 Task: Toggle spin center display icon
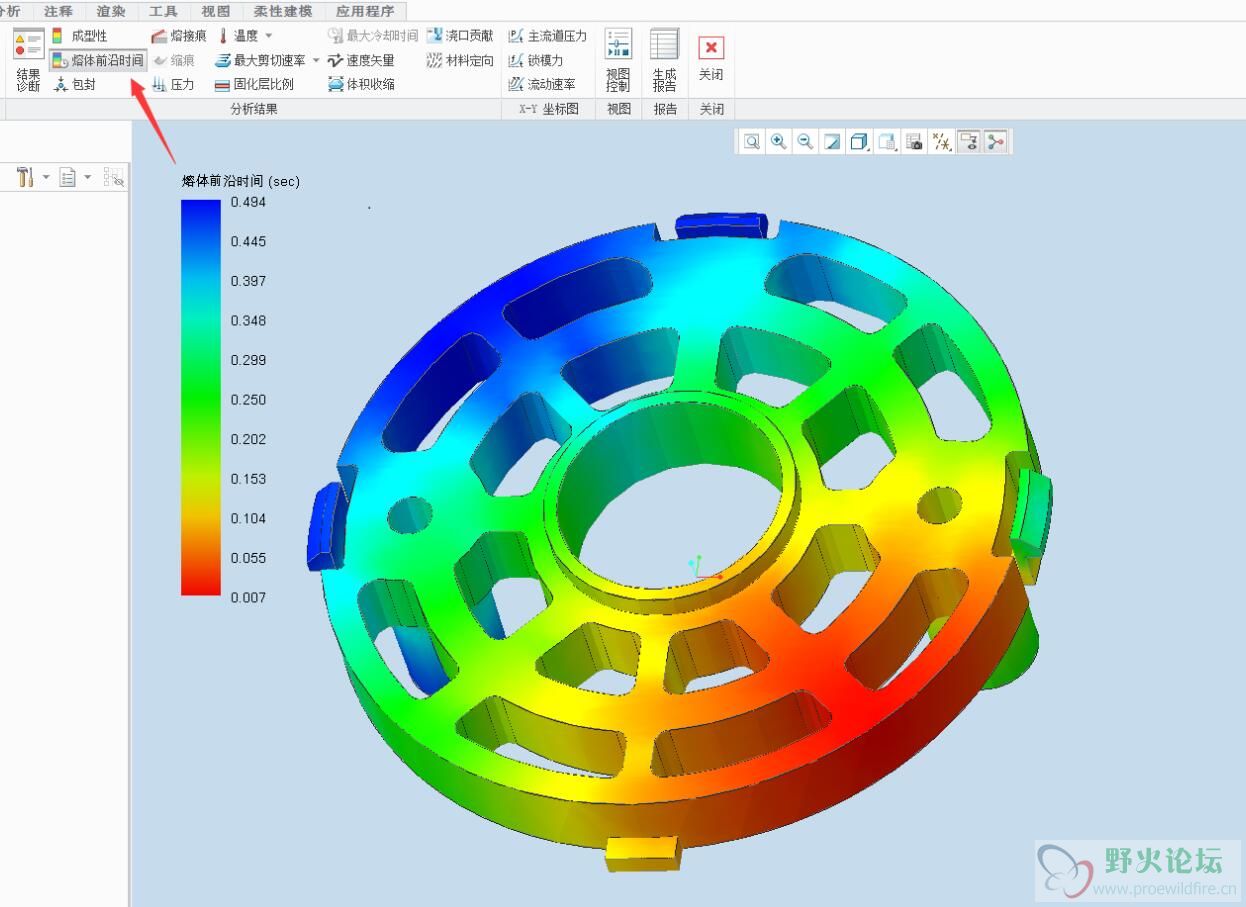[994, 142]
